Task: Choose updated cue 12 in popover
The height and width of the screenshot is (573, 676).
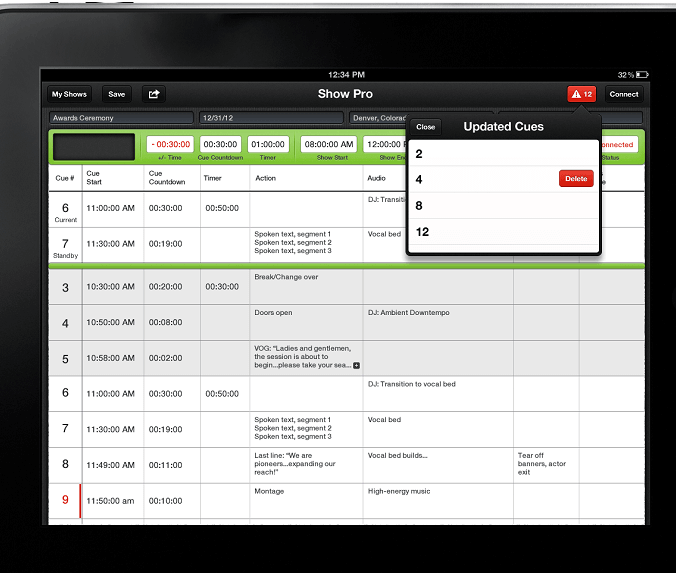Action: [x=503, y=232]
